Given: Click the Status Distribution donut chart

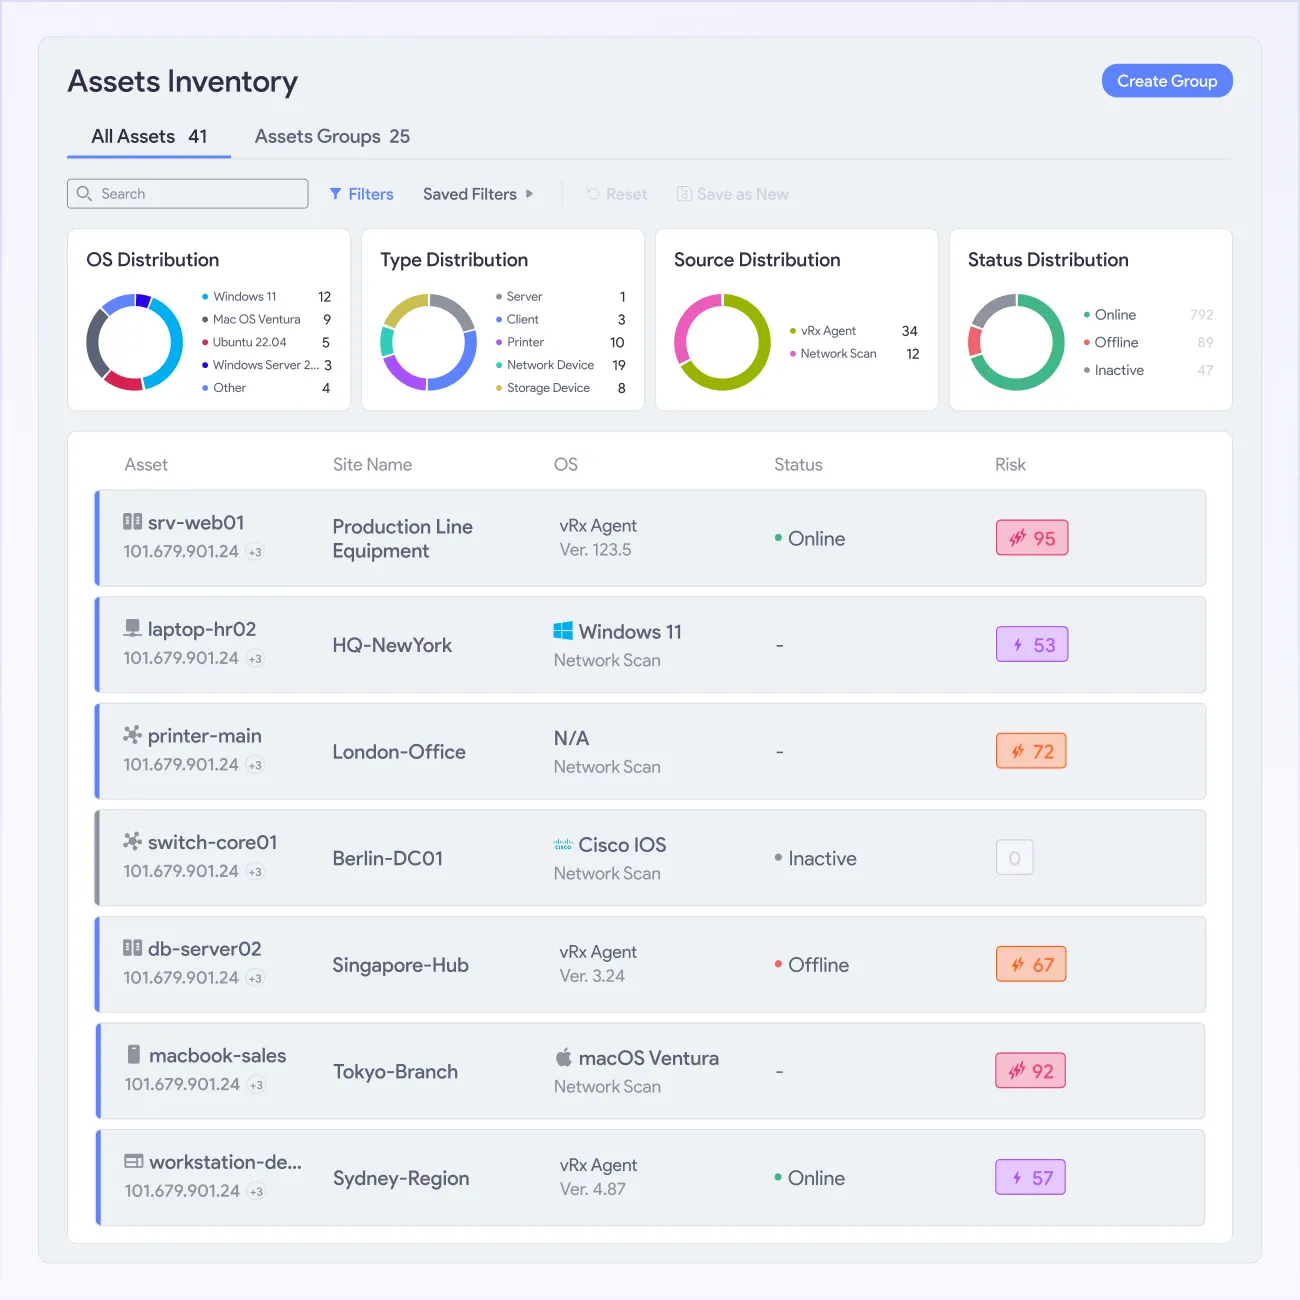Looking at the screenshot, I should 1016,342.
